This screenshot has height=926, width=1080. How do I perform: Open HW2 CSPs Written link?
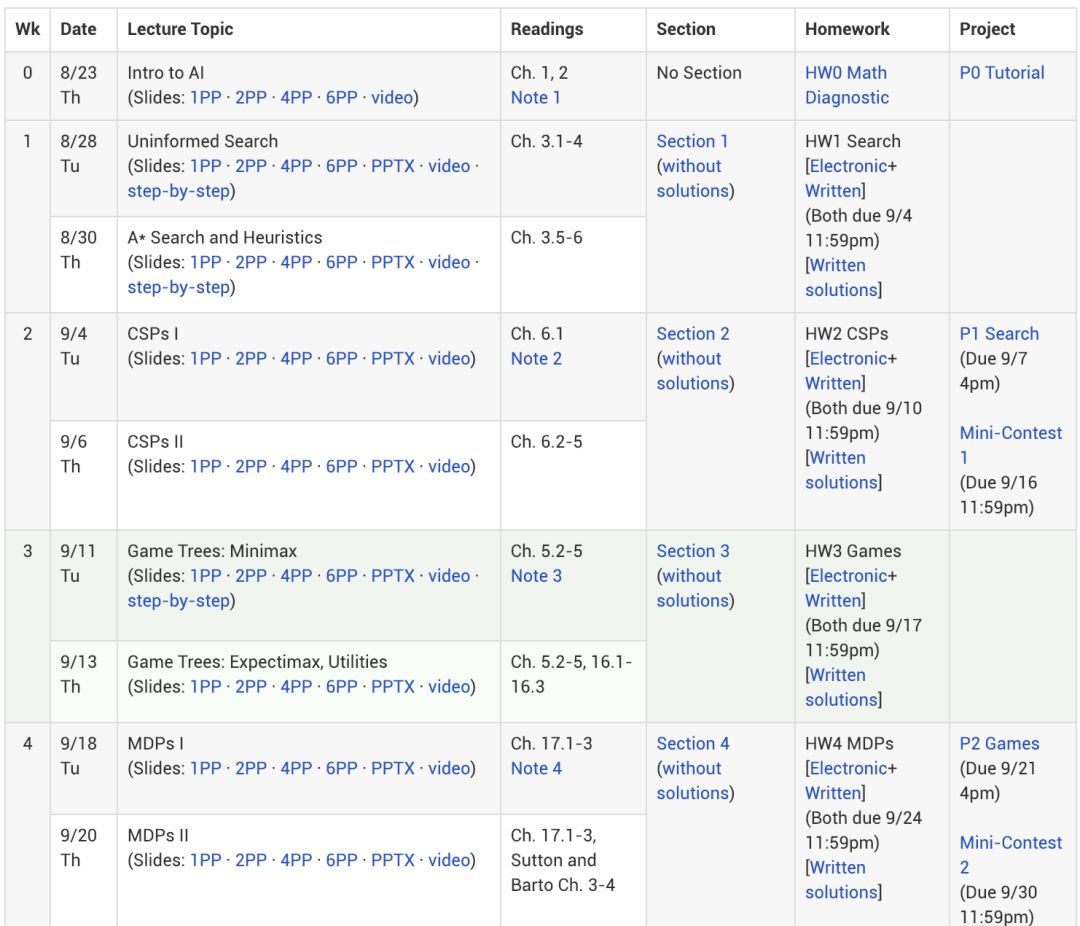(x=833, y=383)
